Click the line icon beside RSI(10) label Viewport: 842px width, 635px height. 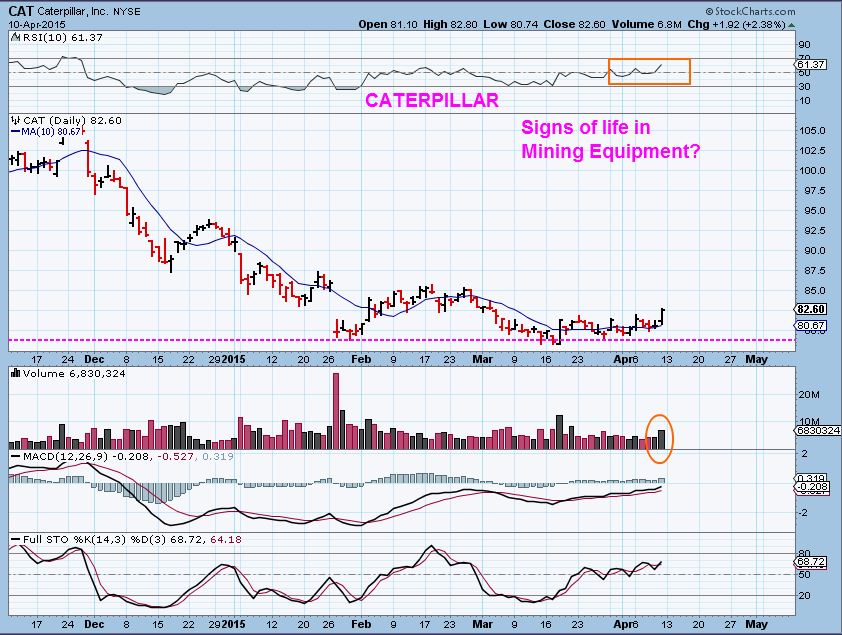coord(16,38)
